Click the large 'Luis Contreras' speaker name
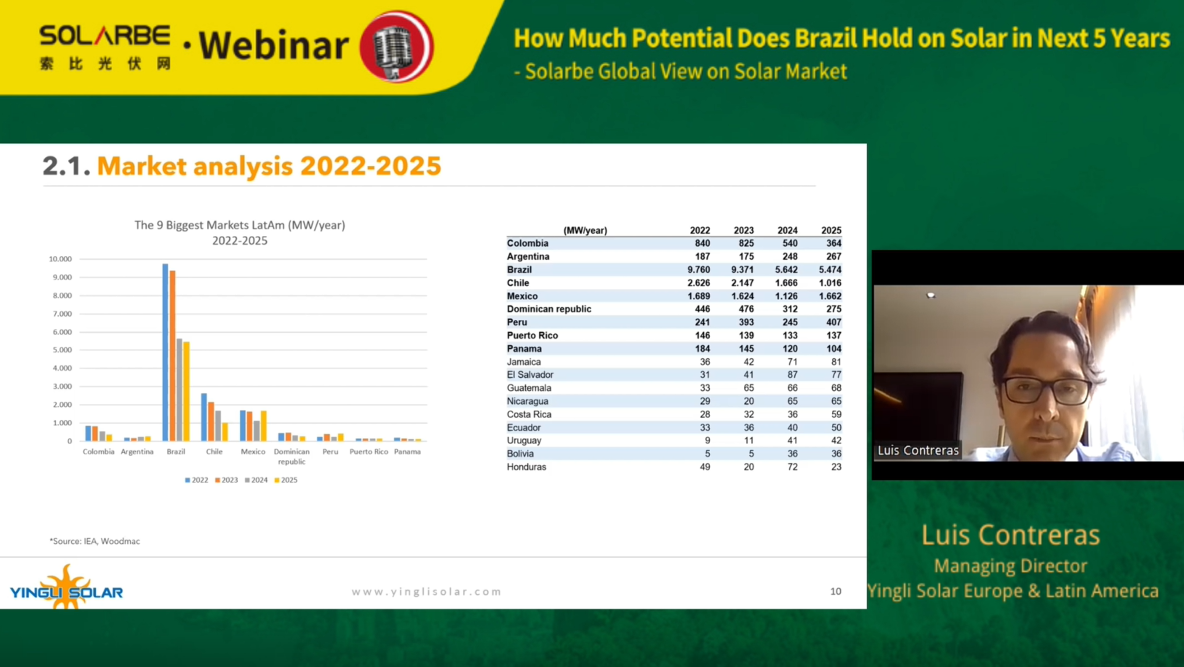 click(x=1010, y=535)
